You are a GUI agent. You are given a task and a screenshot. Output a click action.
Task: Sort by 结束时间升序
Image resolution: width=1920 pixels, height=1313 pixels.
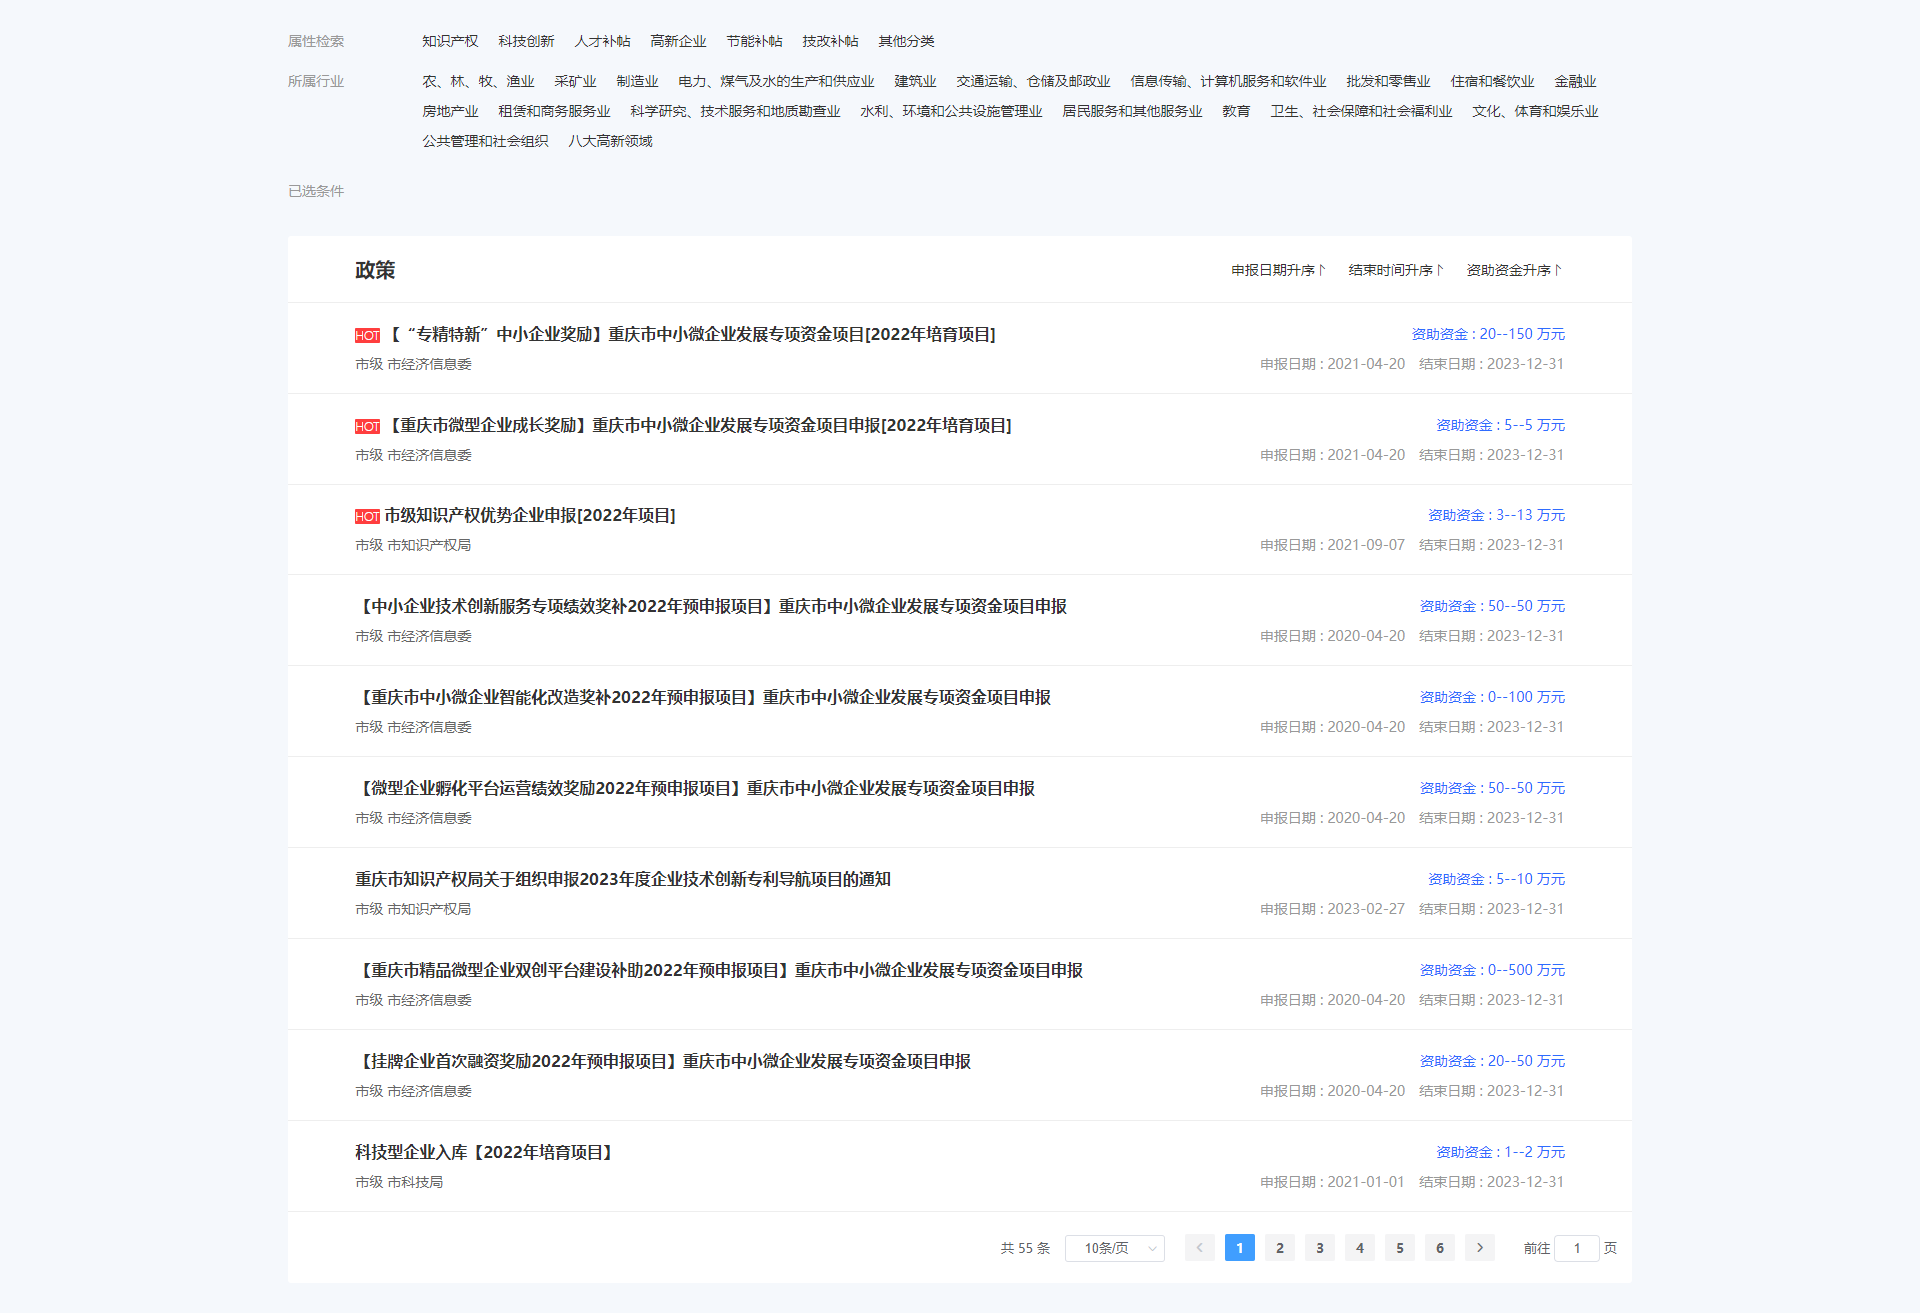click(1395, 270)
